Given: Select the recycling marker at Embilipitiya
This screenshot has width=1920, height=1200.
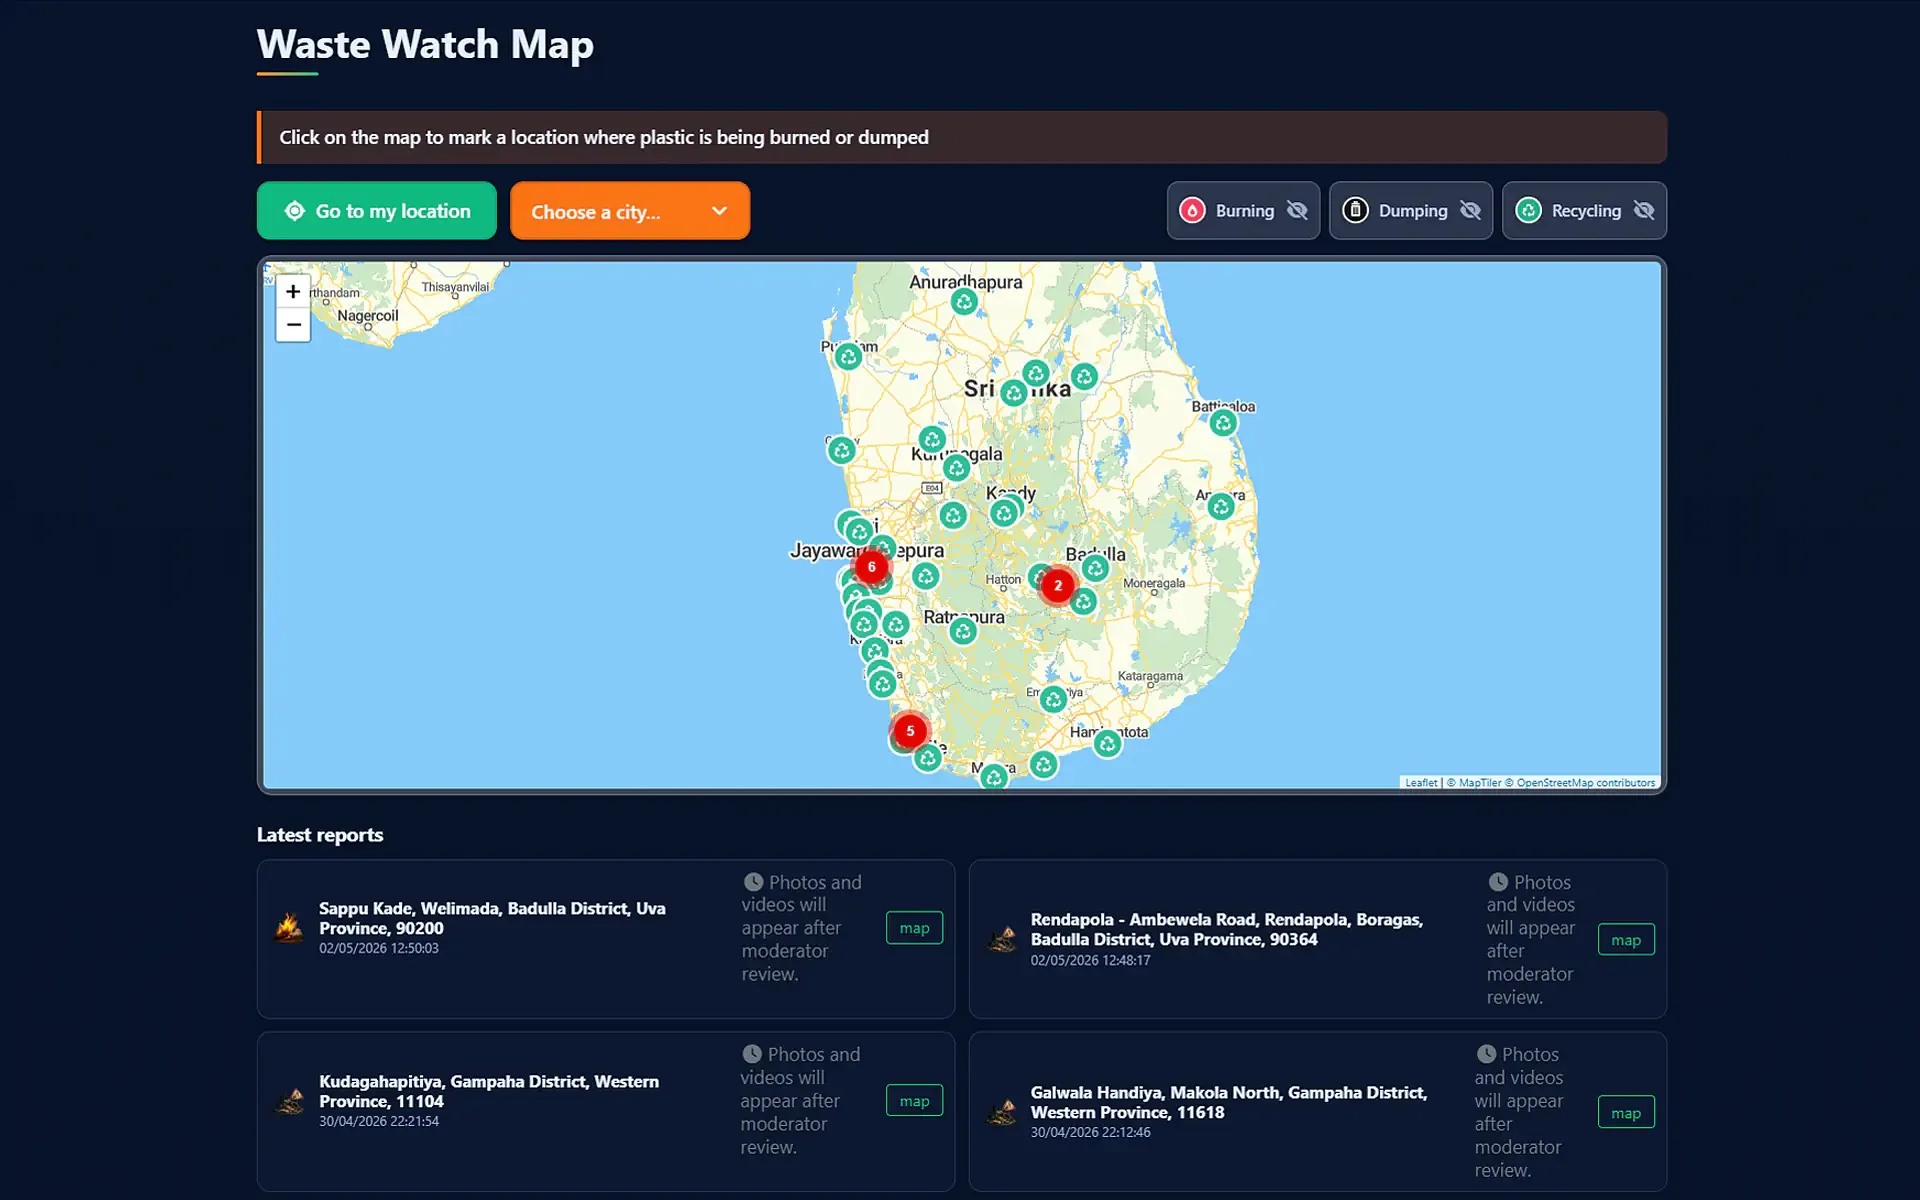Looking at the screenshot, I should click(x=1053, y=699).
